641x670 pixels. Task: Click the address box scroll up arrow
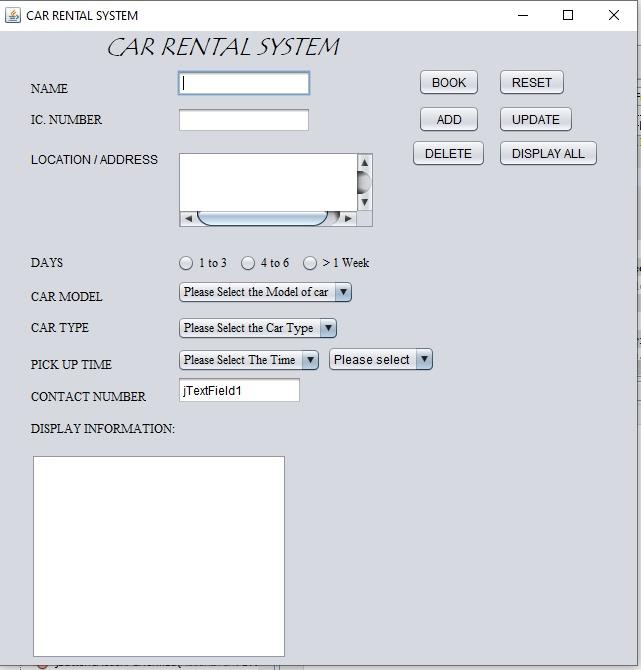tap(365, 163)
